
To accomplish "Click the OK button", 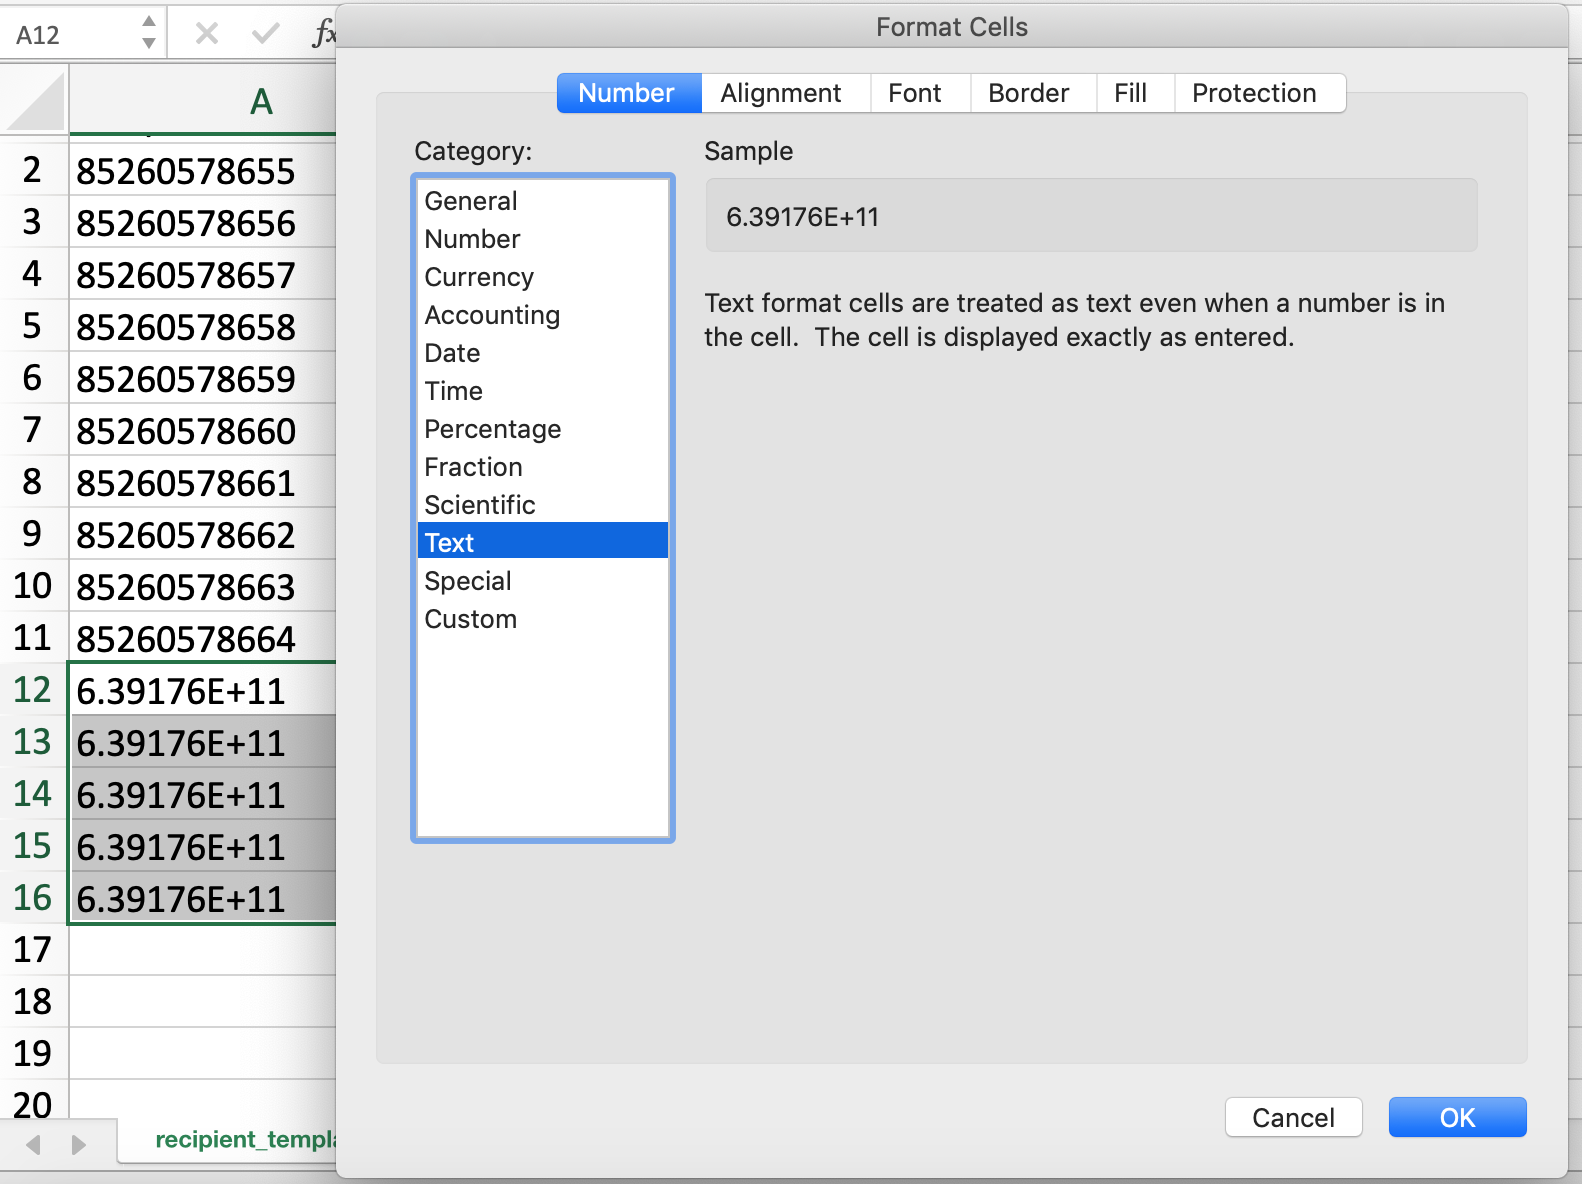I will tap(1457, 1117).
